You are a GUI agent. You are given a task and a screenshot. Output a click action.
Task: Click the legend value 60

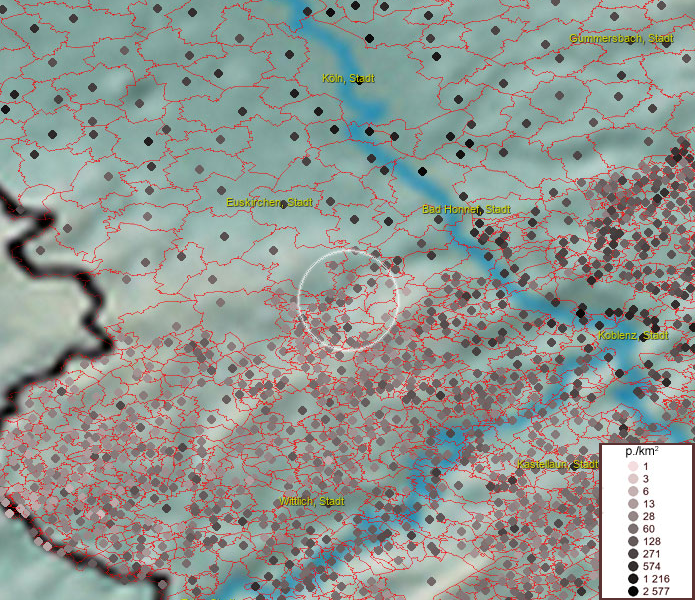coord(648,529)
